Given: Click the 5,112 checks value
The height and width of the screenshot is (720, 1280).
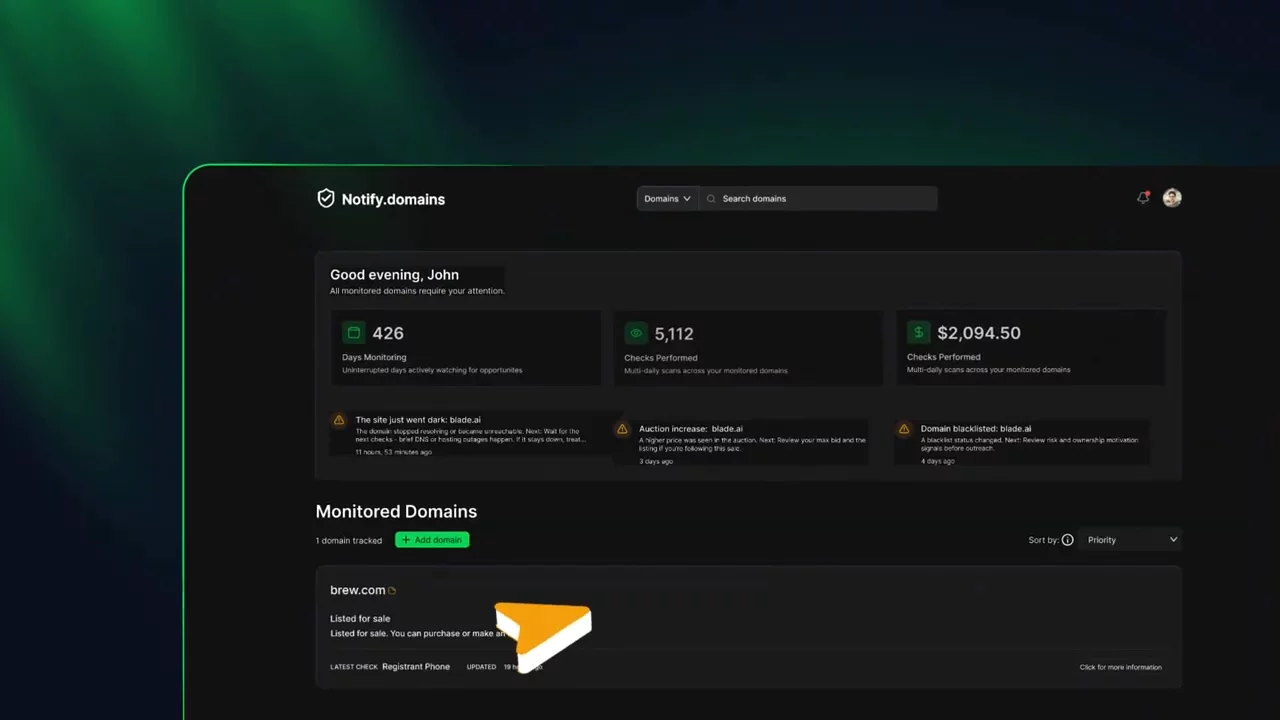Looking at the screenshot, I should point(674,334).
